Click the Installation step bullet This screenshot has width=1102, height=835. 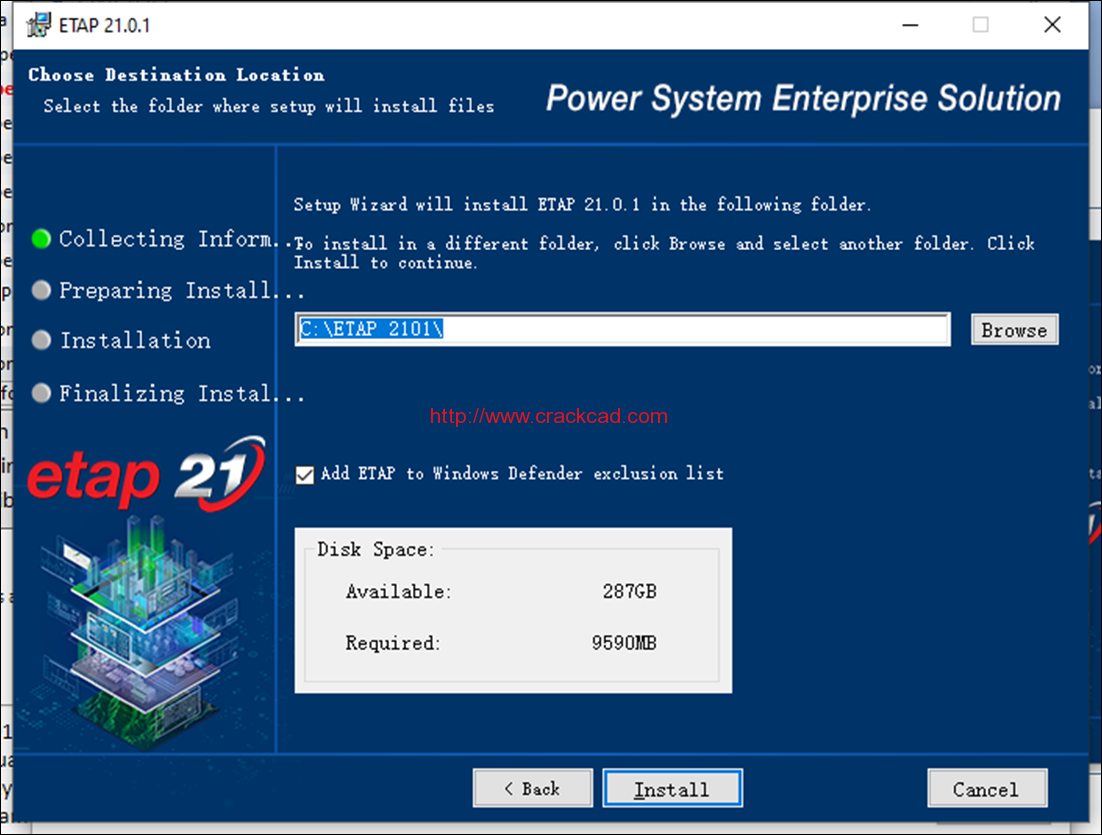pos(41,340)
